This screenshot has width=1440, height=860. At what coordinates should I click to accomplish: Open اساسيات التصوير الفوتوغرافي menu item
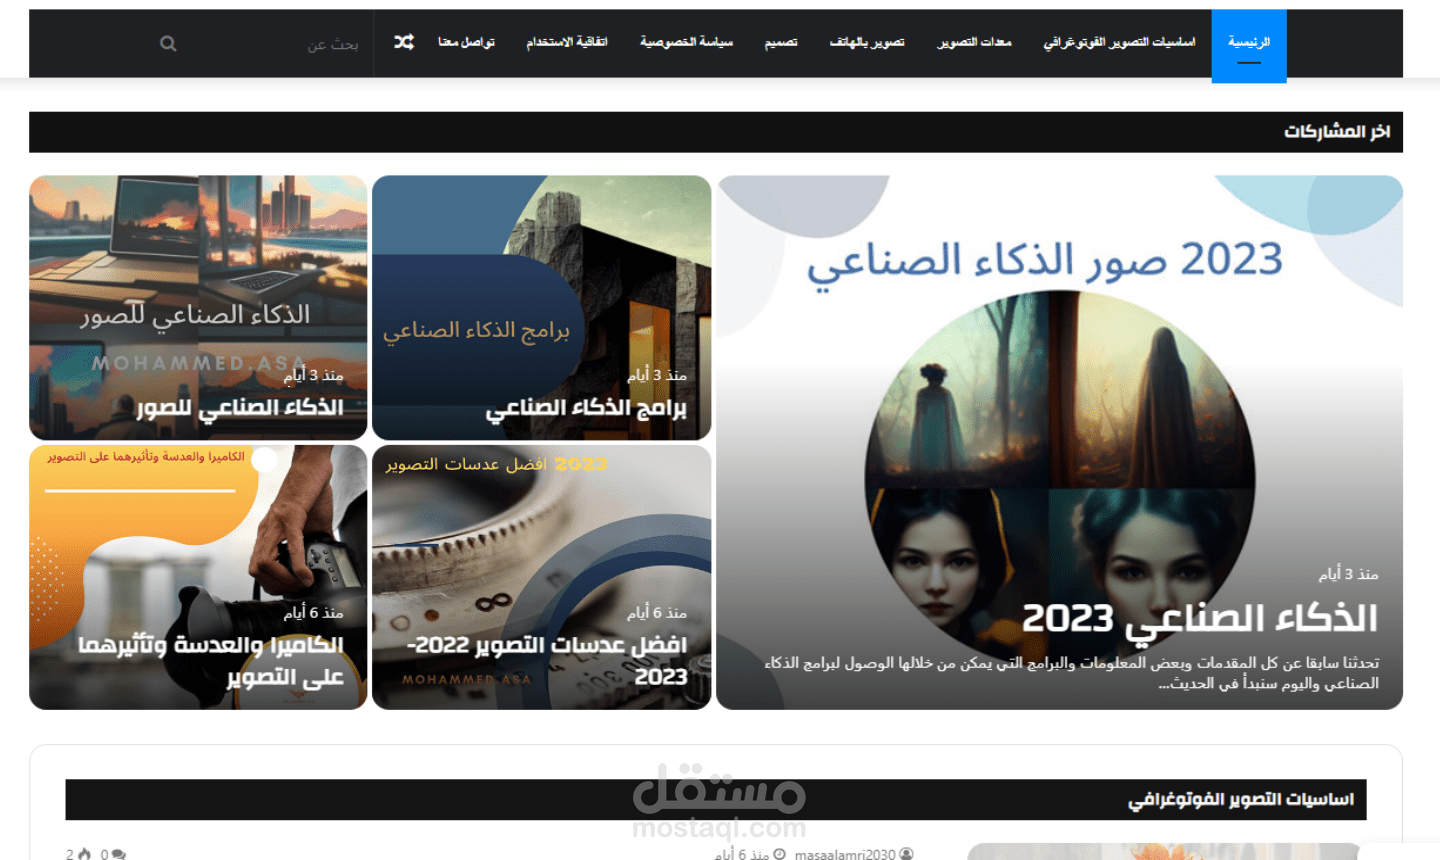[x=1119, y=42]
